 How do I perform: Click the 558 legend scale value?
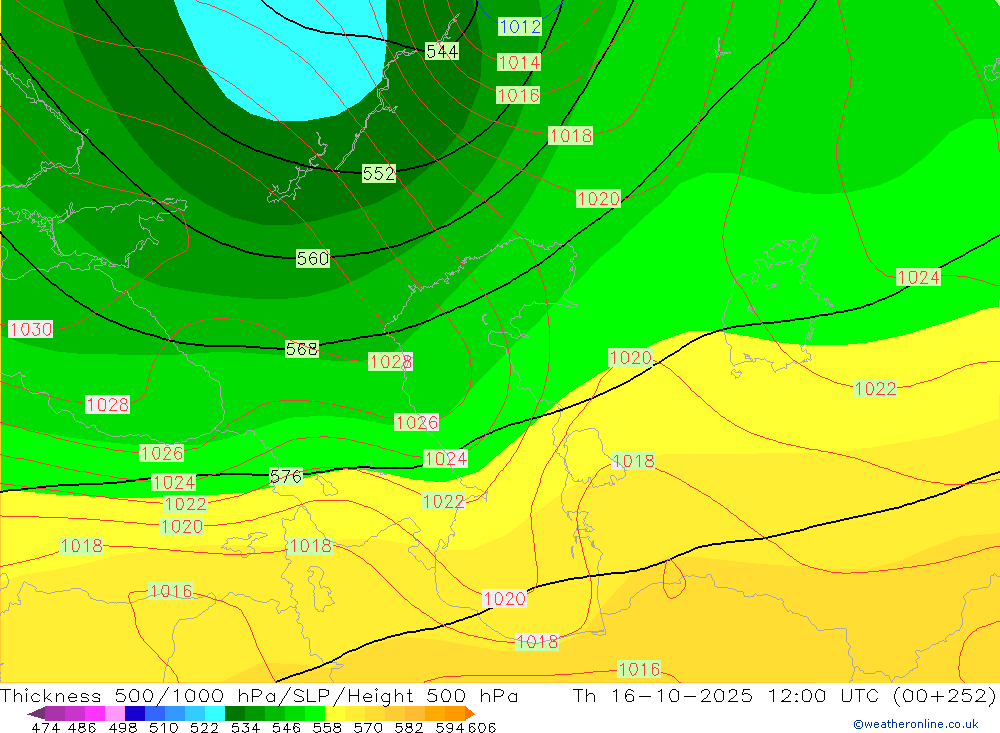327,727
